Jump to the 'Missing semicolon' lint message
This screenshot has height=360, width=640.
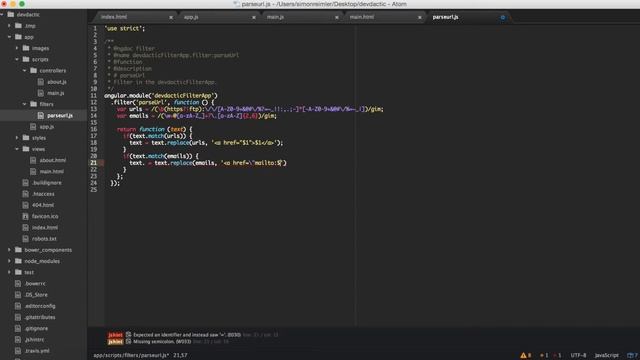pos(162,342)
